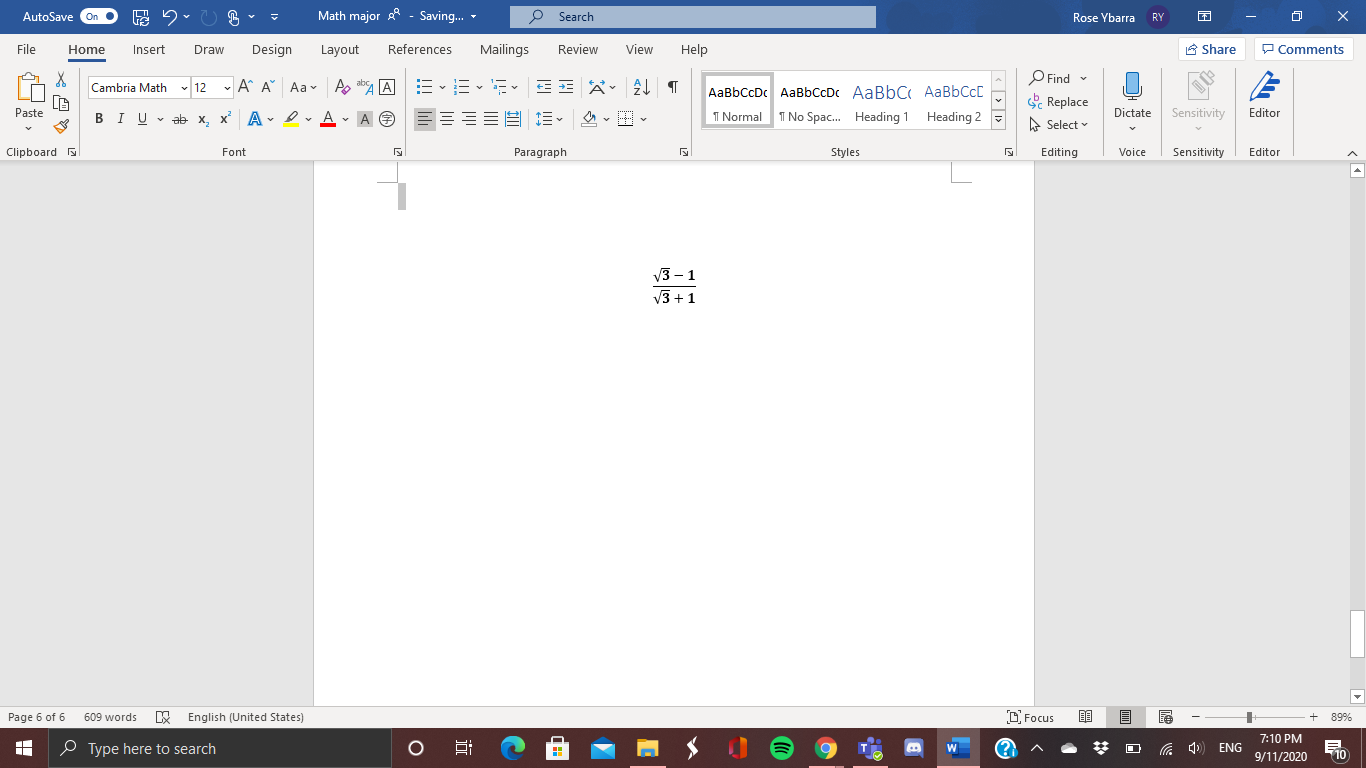Toggle subscript formatting
The image size is (1366, 768).
pyautogui.click(x=203, y=119)
